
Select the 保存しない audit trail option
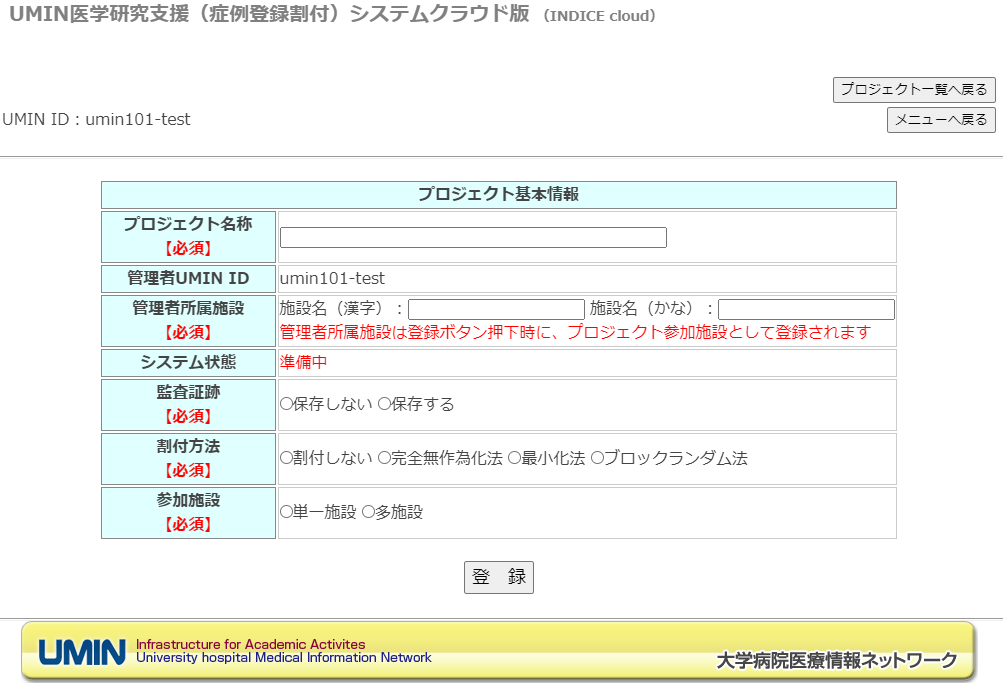coord(285,404)
